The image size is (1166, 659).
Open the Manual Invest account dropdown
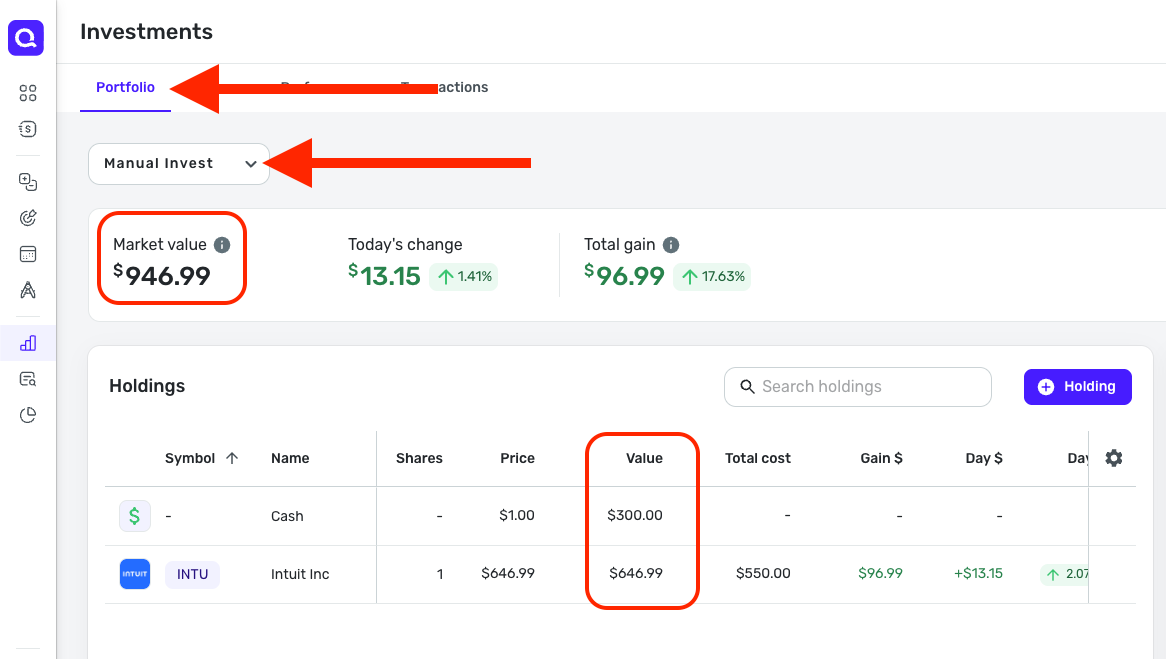click(179, 164)
